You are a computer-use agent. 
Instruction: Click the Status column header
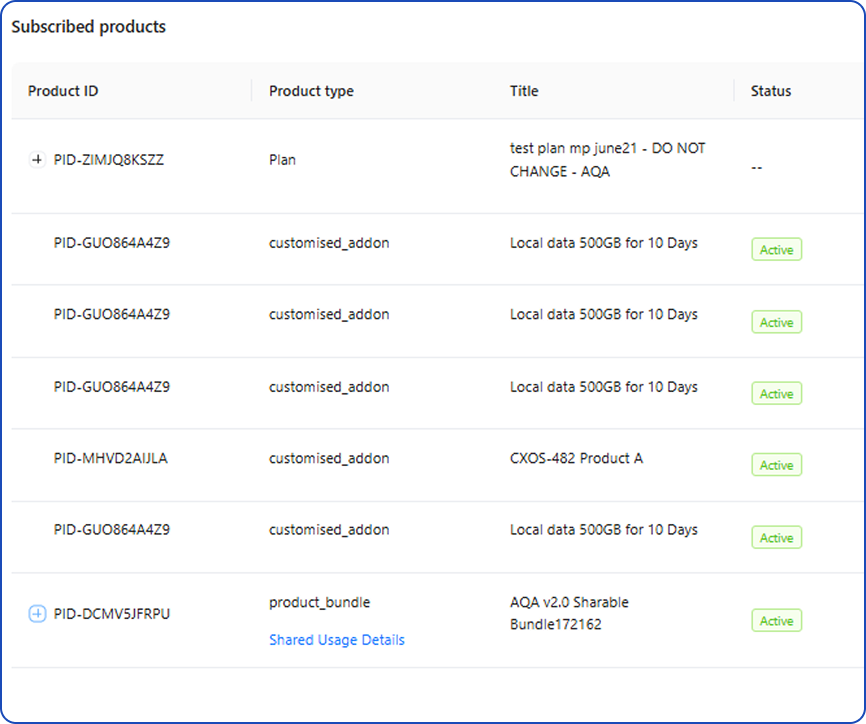pos(771,91)
